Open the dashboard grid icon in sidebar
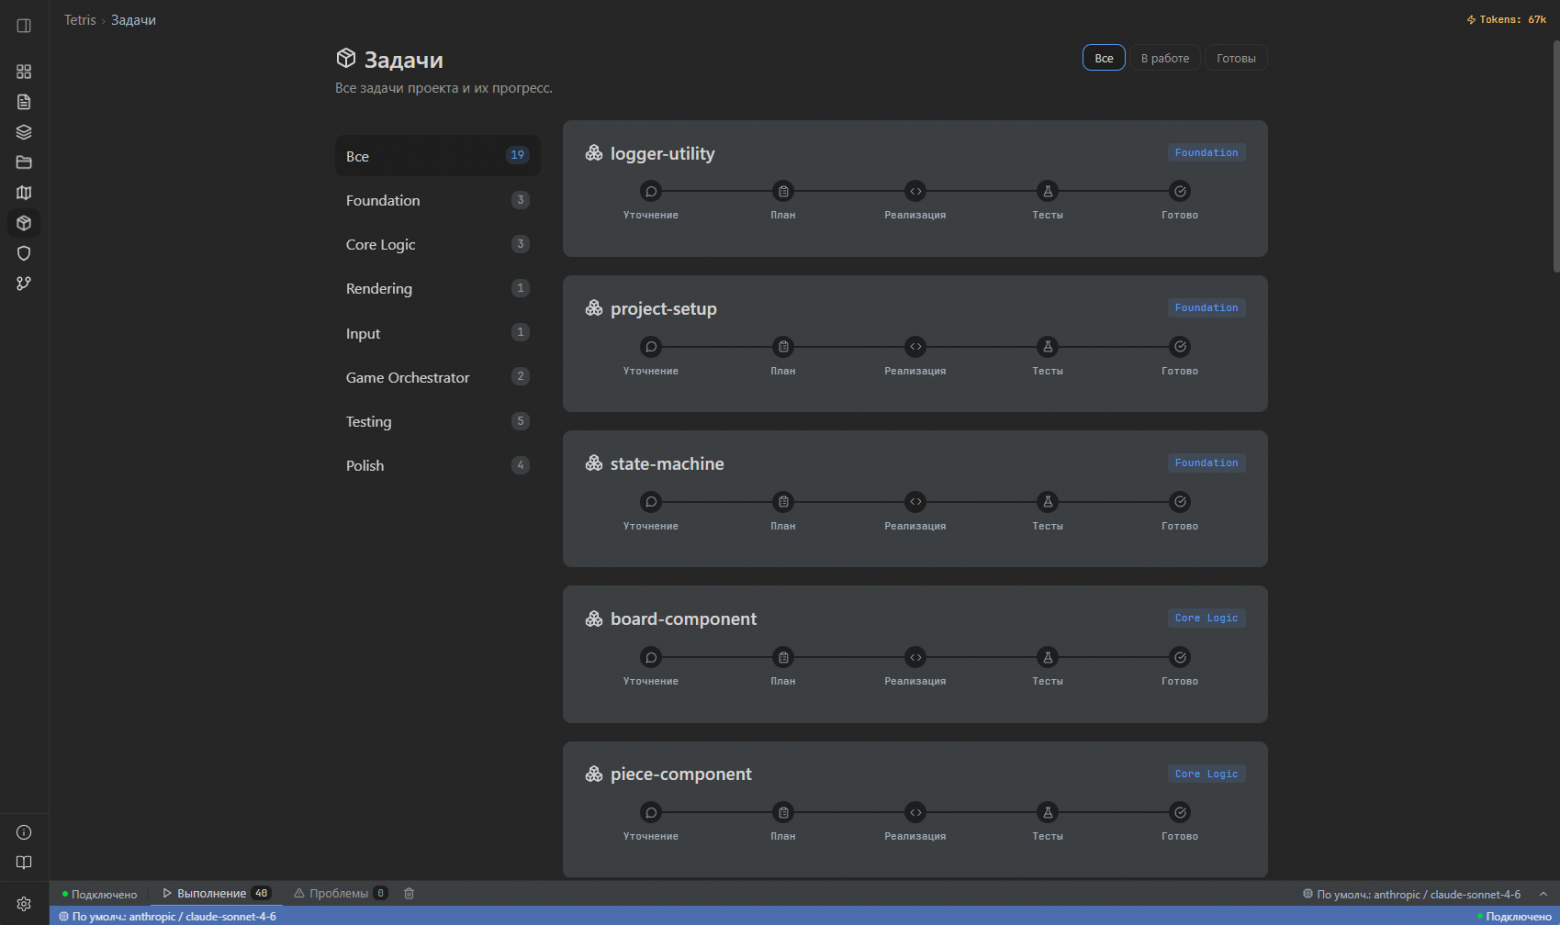Viewport: 1560px width, 925px height. (x=24, y=72)
